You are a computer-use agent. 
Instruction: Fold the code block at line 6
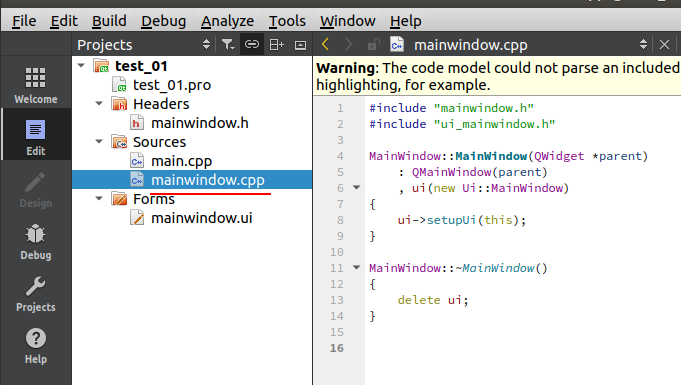tap(357, 188)
